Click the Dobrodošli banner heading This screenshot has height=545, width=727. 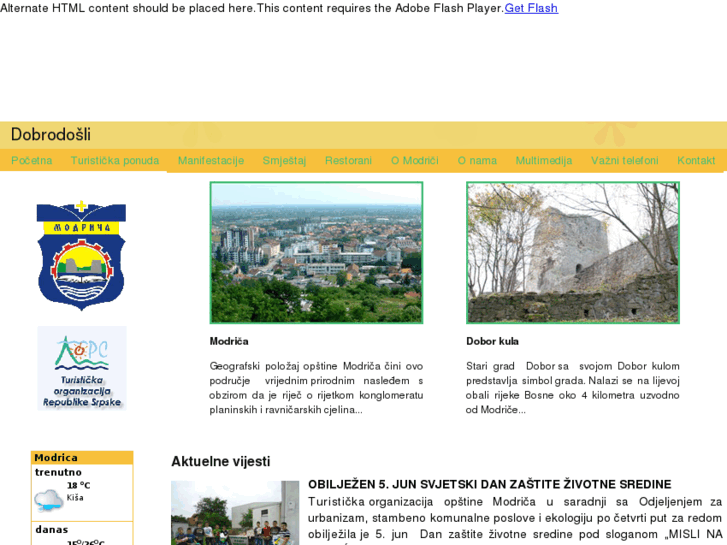tap(51, 135)
